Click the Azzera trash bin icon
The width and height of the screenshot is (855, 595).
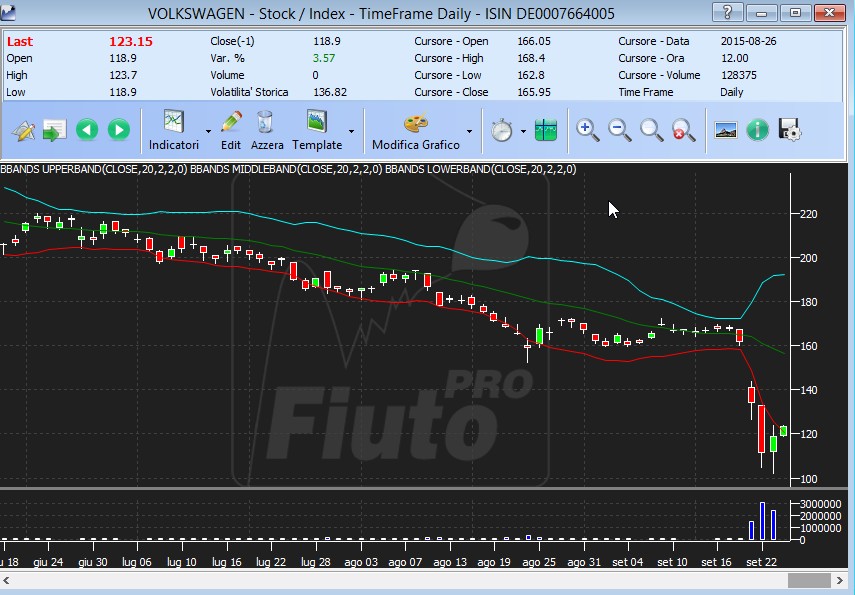coord(267,130)
